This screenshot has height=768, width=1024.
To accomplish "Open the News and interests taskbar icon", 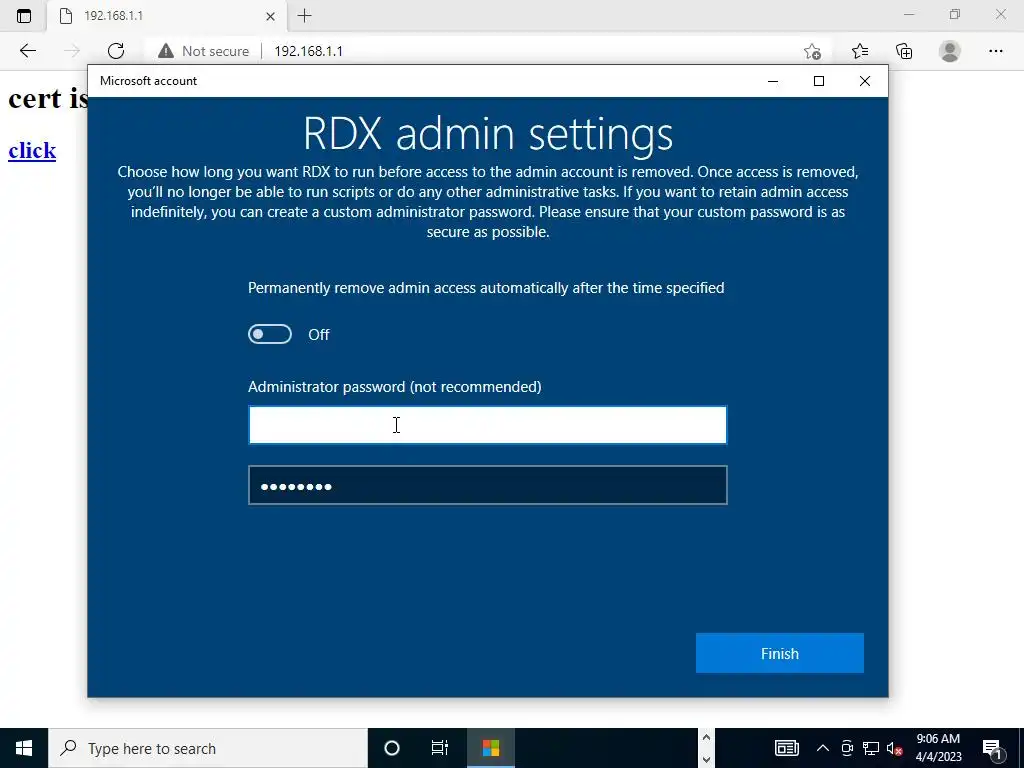I will [786, 748].
